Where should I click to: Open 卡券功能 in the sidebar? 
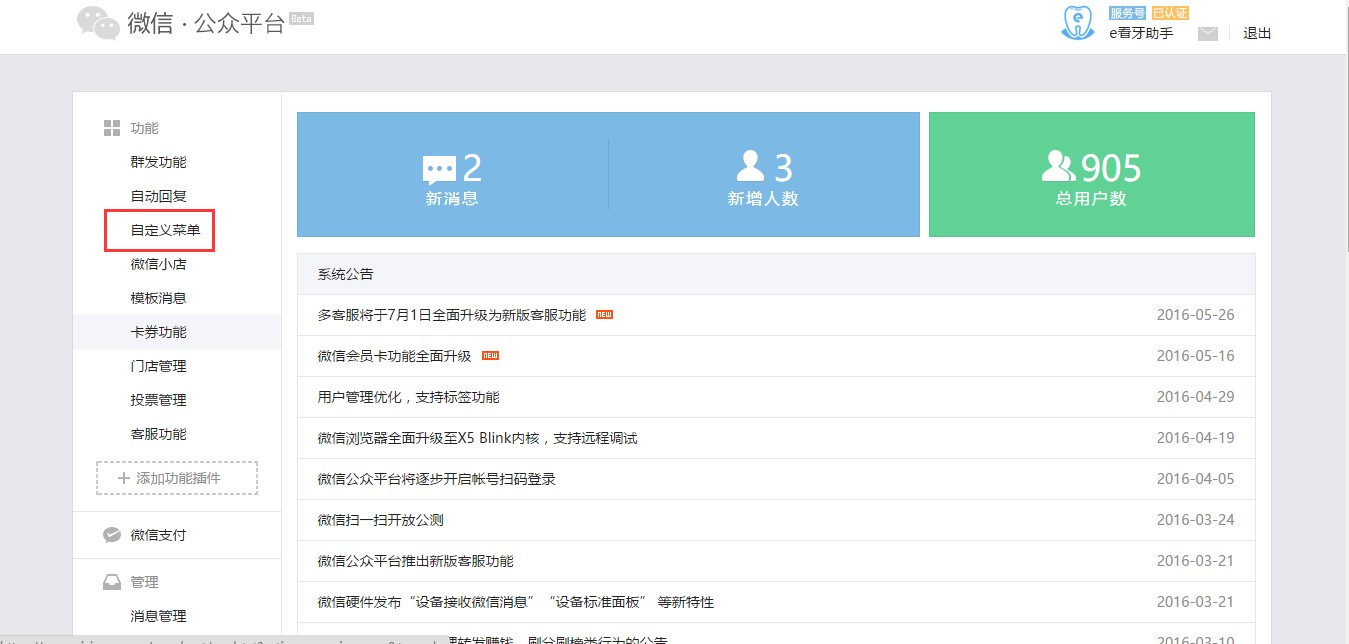coord(158,332)
